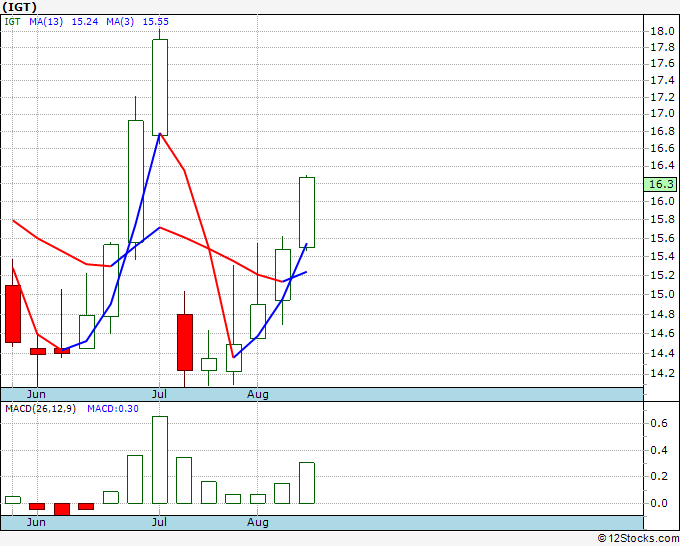Click the 17.8 price axis label
The height and width of the screenshot is (546, 680).
pyautogui.click(x=662, y=47)
